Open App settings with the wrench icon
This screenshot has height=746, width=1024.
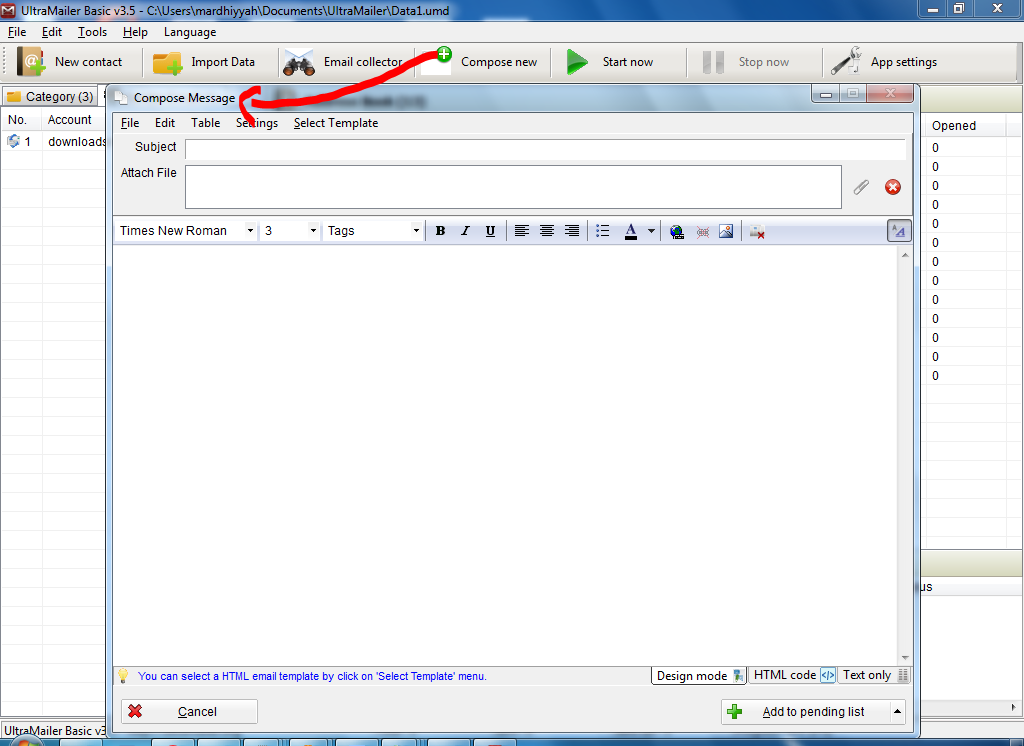tap(846, 61)
